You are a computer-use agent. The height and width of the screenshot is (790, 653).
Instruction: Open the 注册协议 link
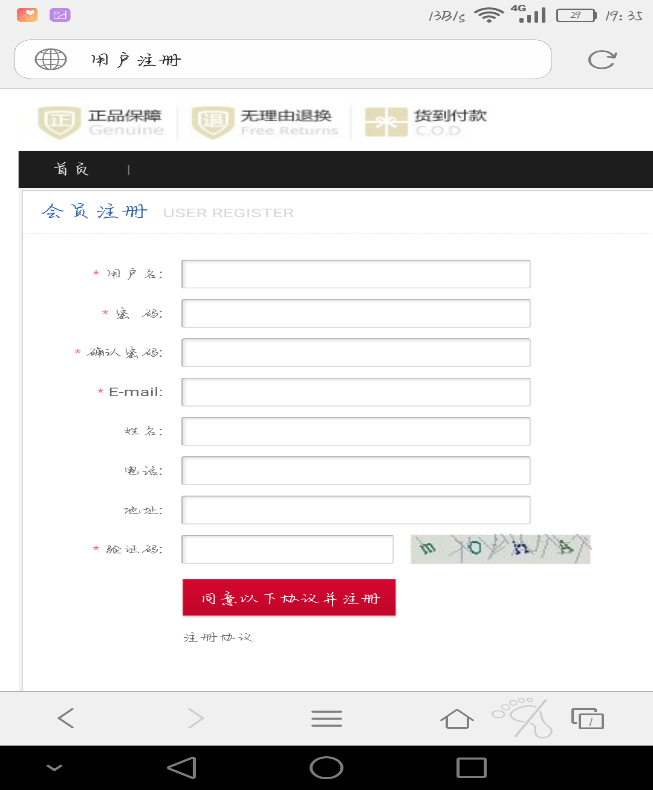coord(218,637)
